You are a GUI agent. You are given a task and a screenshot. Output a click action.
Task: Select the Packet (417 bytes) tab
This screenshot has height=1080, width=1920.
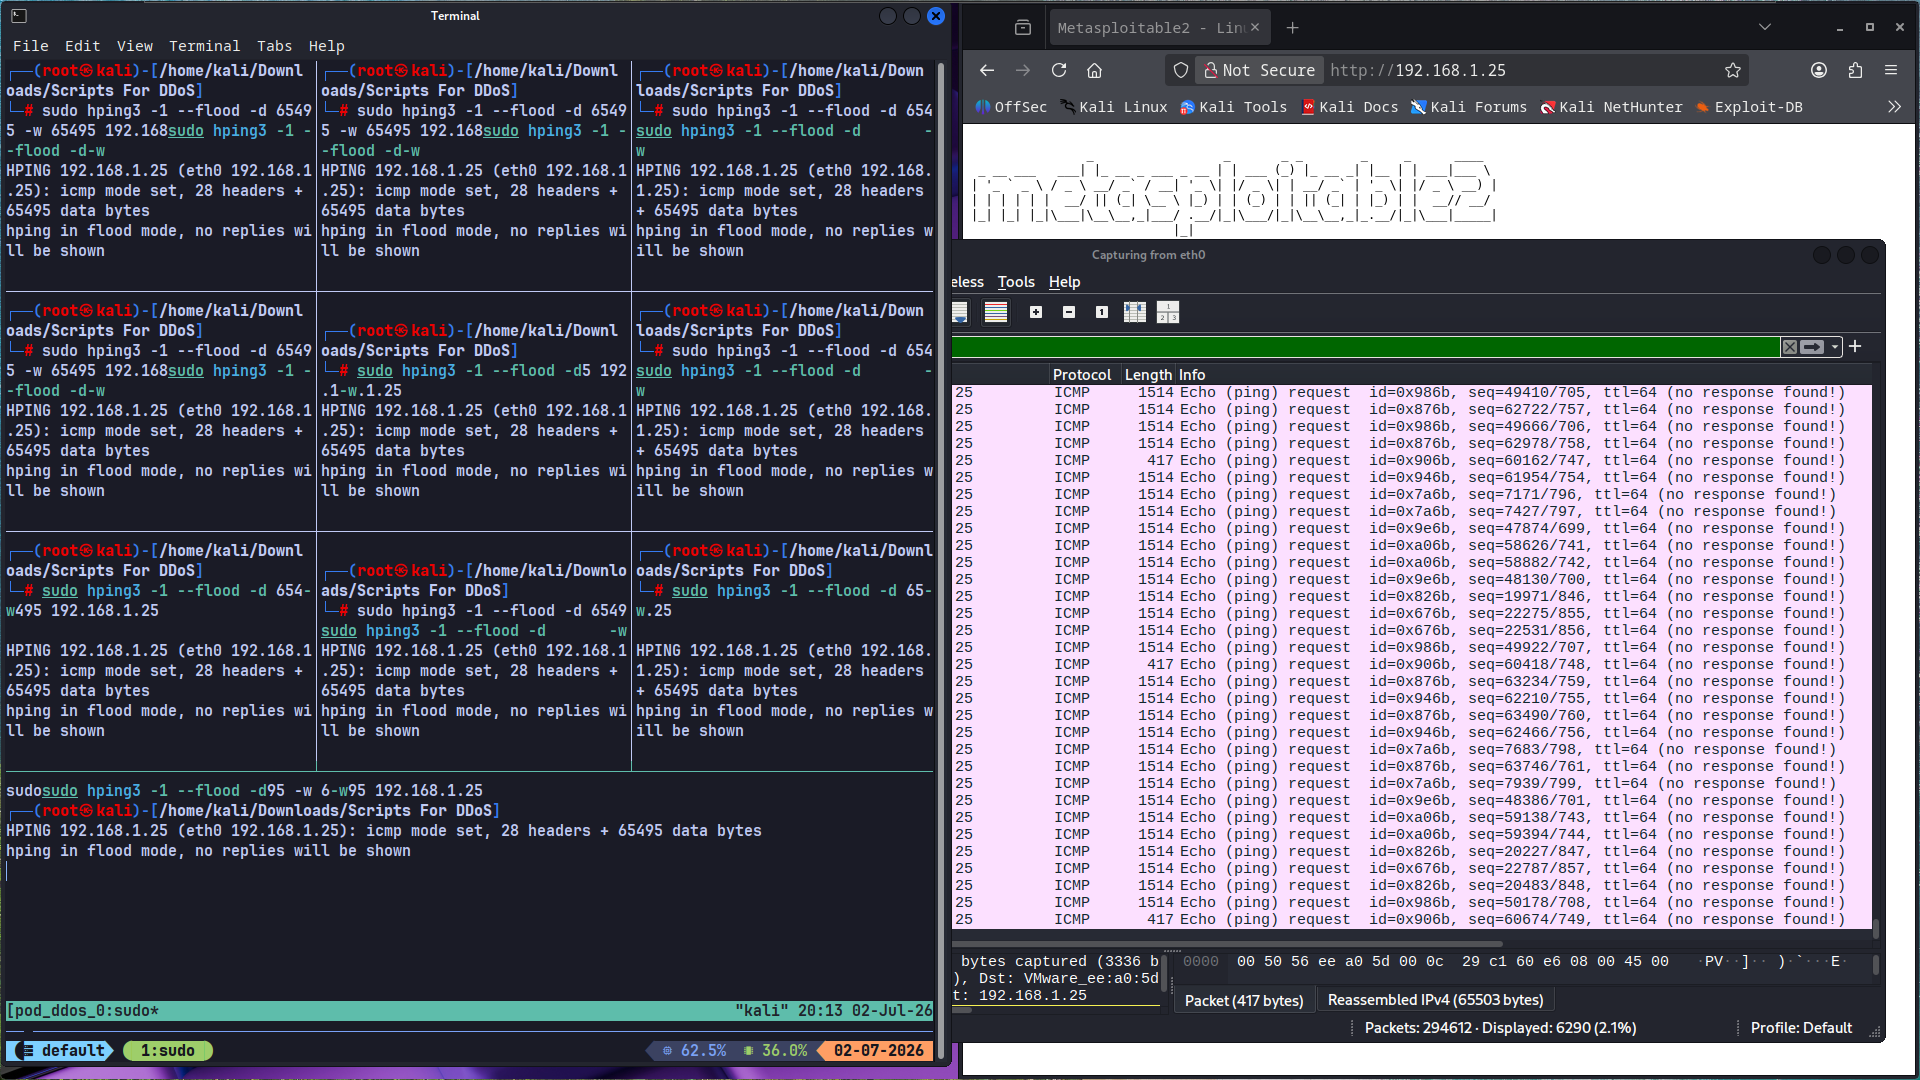[x=1244, y=1000]
